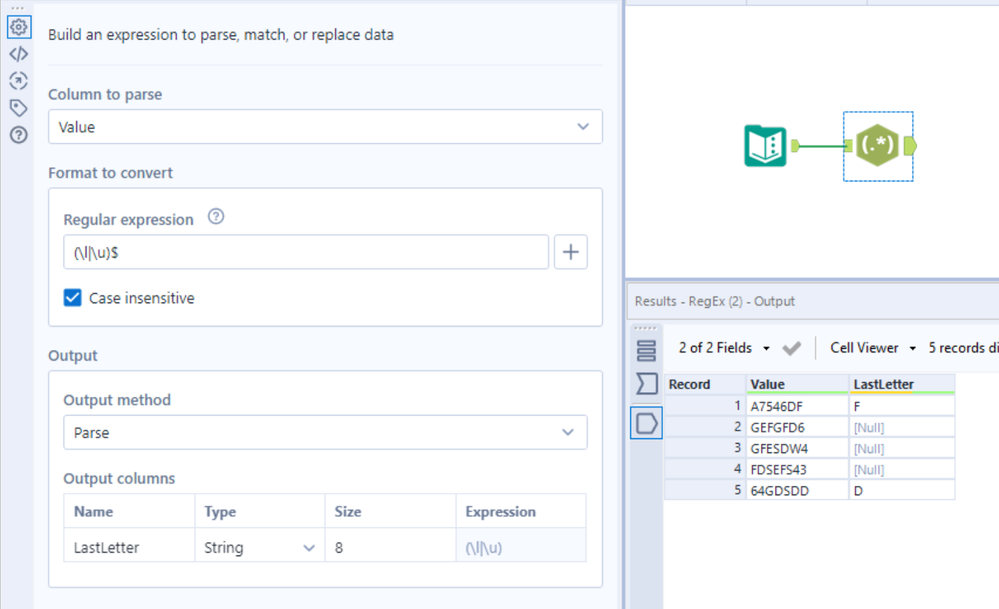Click the Regular expression help icon
This screenshot has width=999, height=609.
pos(216,217)
